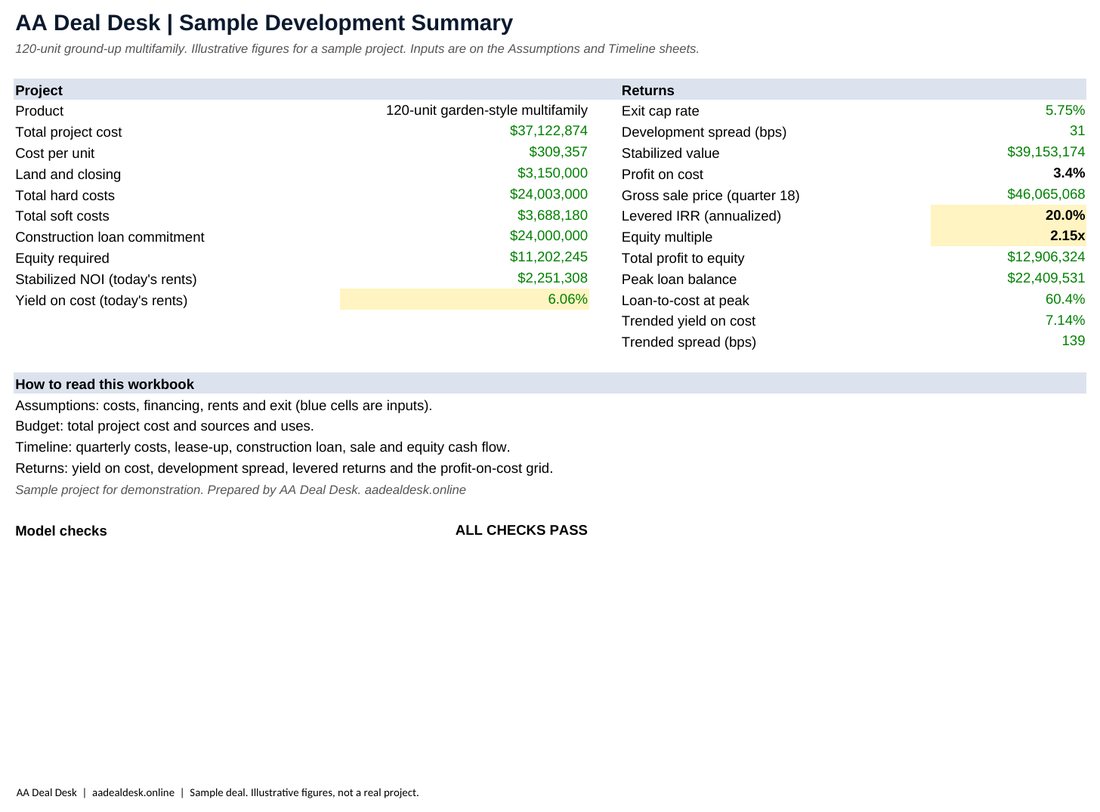Click 'Development spread (bps)' label
Screen dimensions: 1100x812
pos(704,132)
